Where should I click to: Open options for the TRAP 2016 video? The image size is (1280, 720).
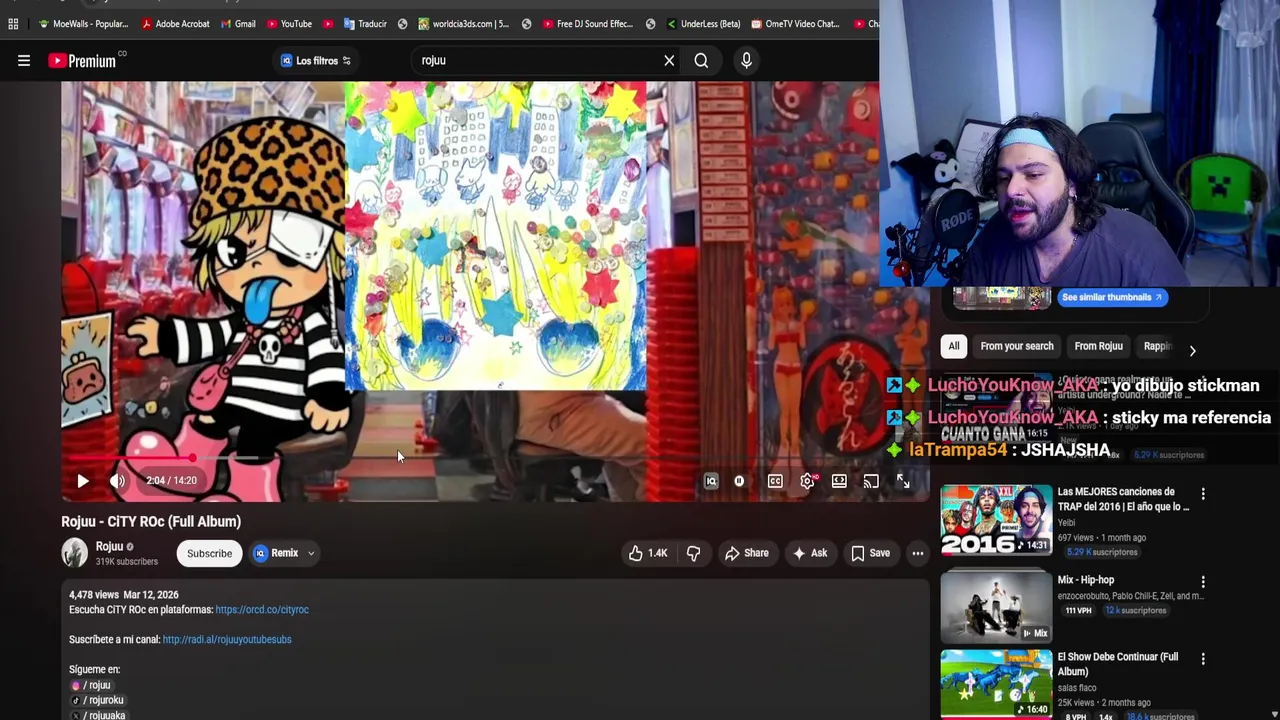1203,494
